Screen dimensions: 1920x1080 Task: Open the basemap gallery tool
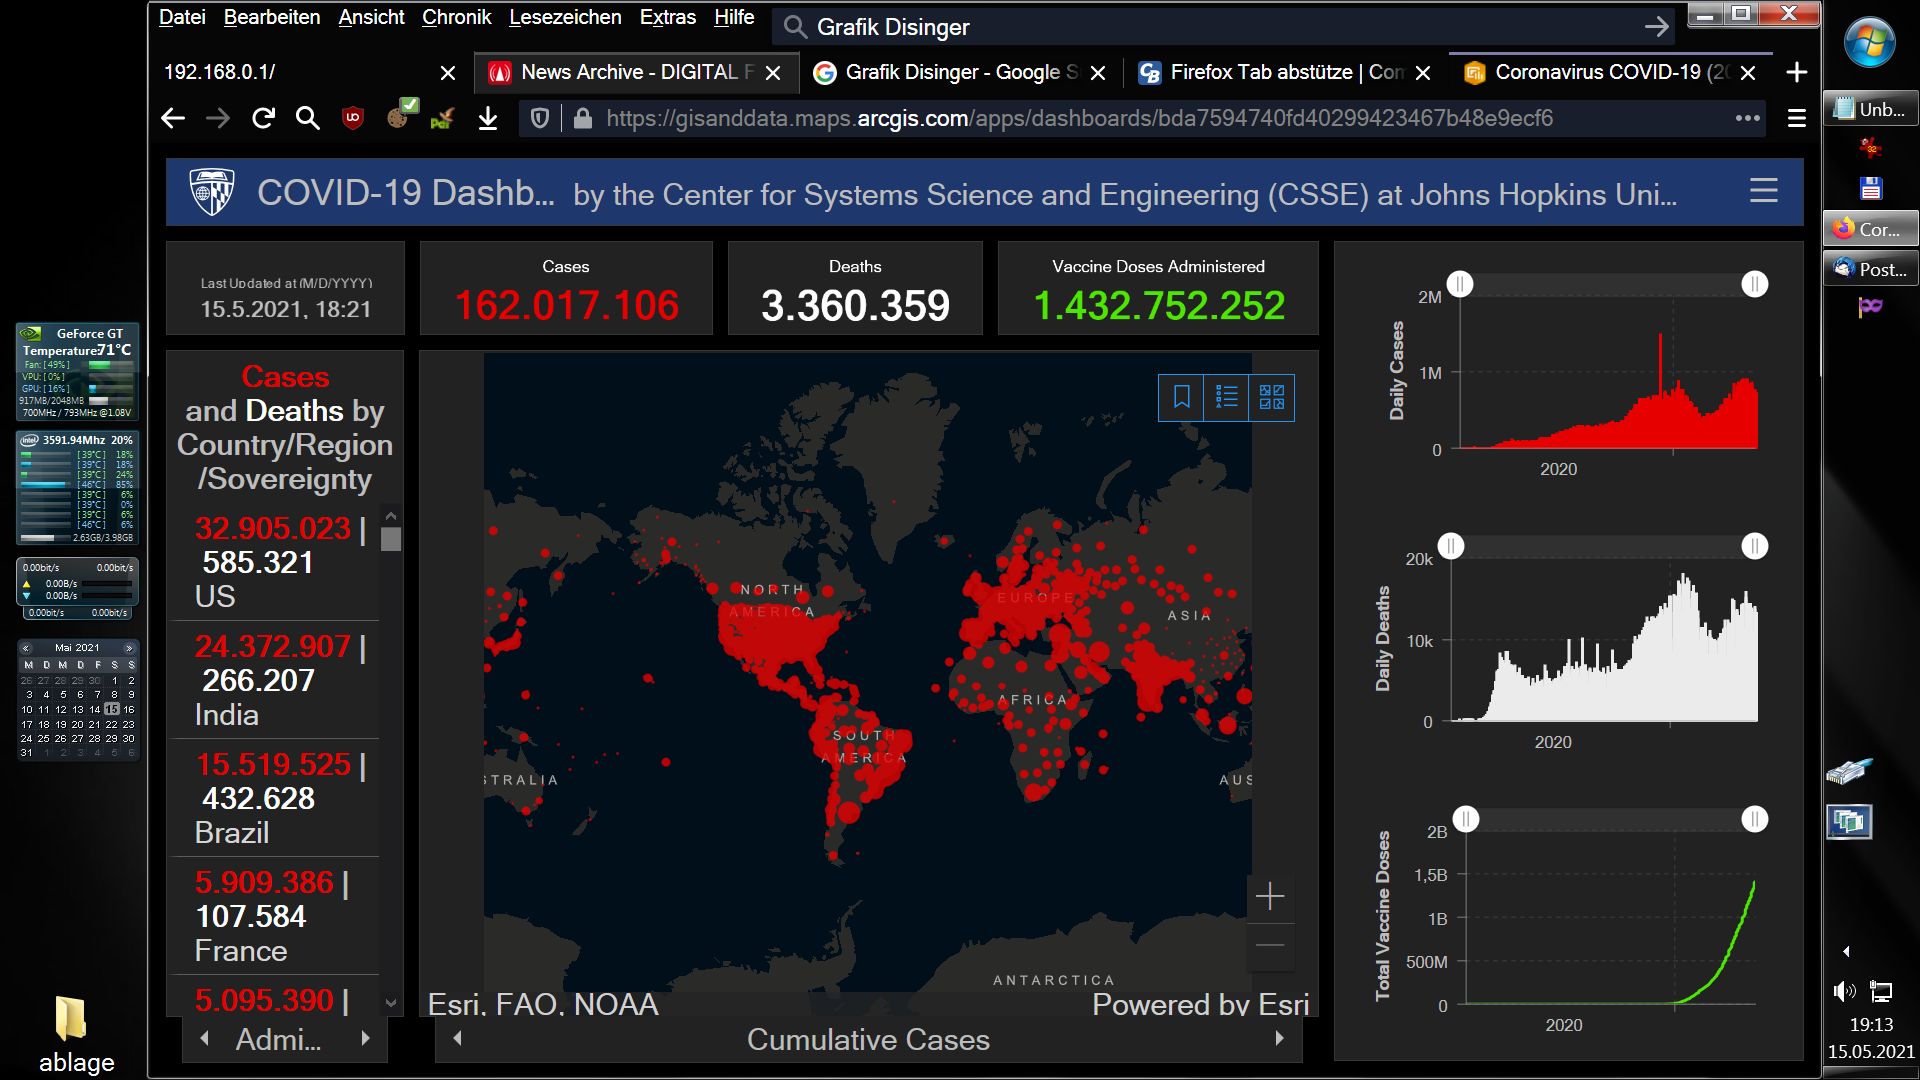[x=1272, y=397]
